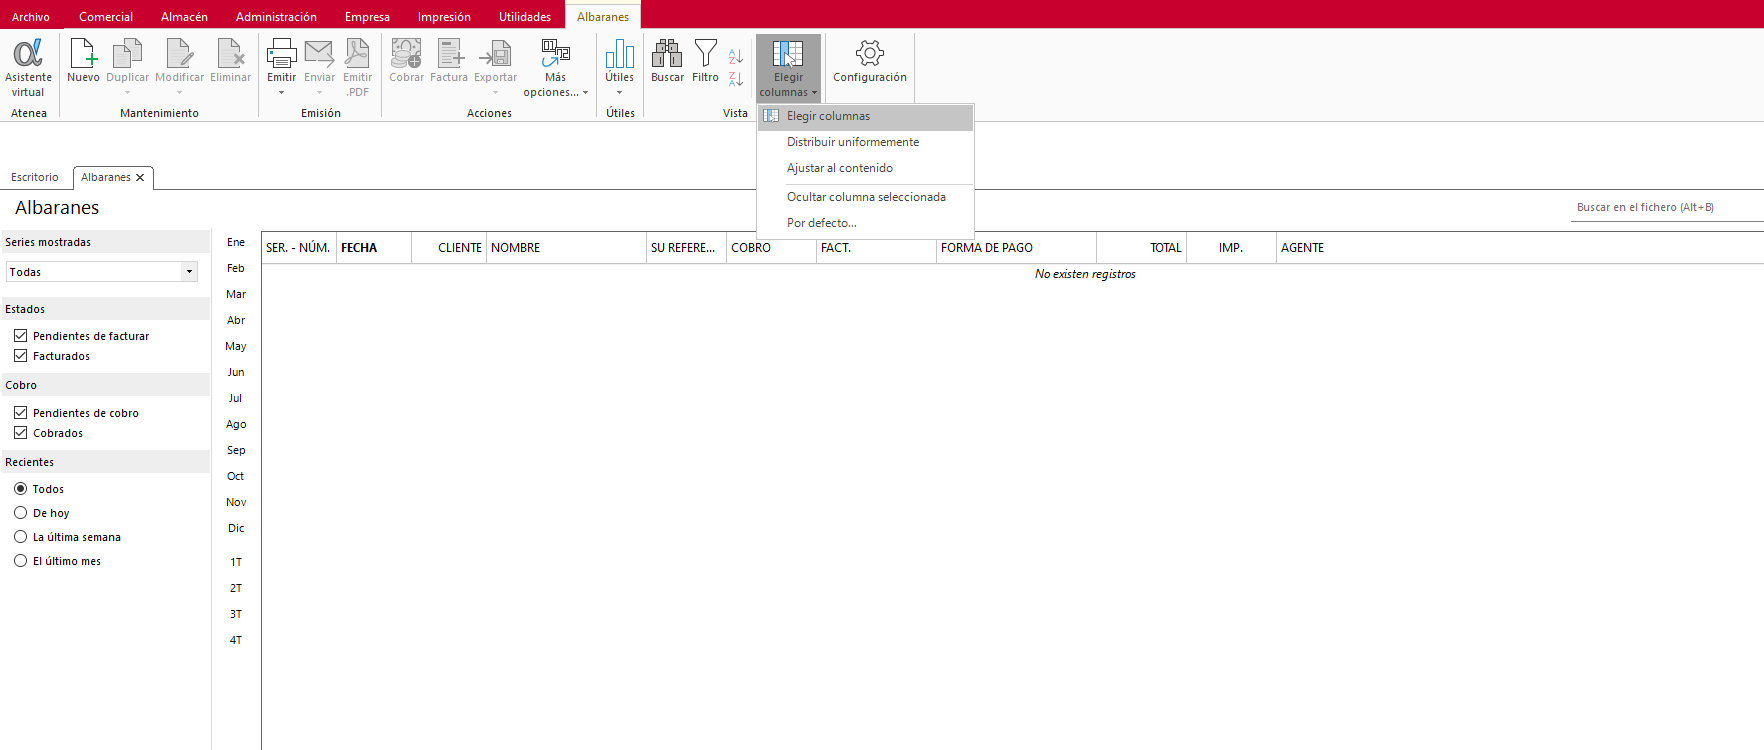This screenshot has height=750, width=1764.
Task: Click the TOTAL column header
Action: (1141, 248)
